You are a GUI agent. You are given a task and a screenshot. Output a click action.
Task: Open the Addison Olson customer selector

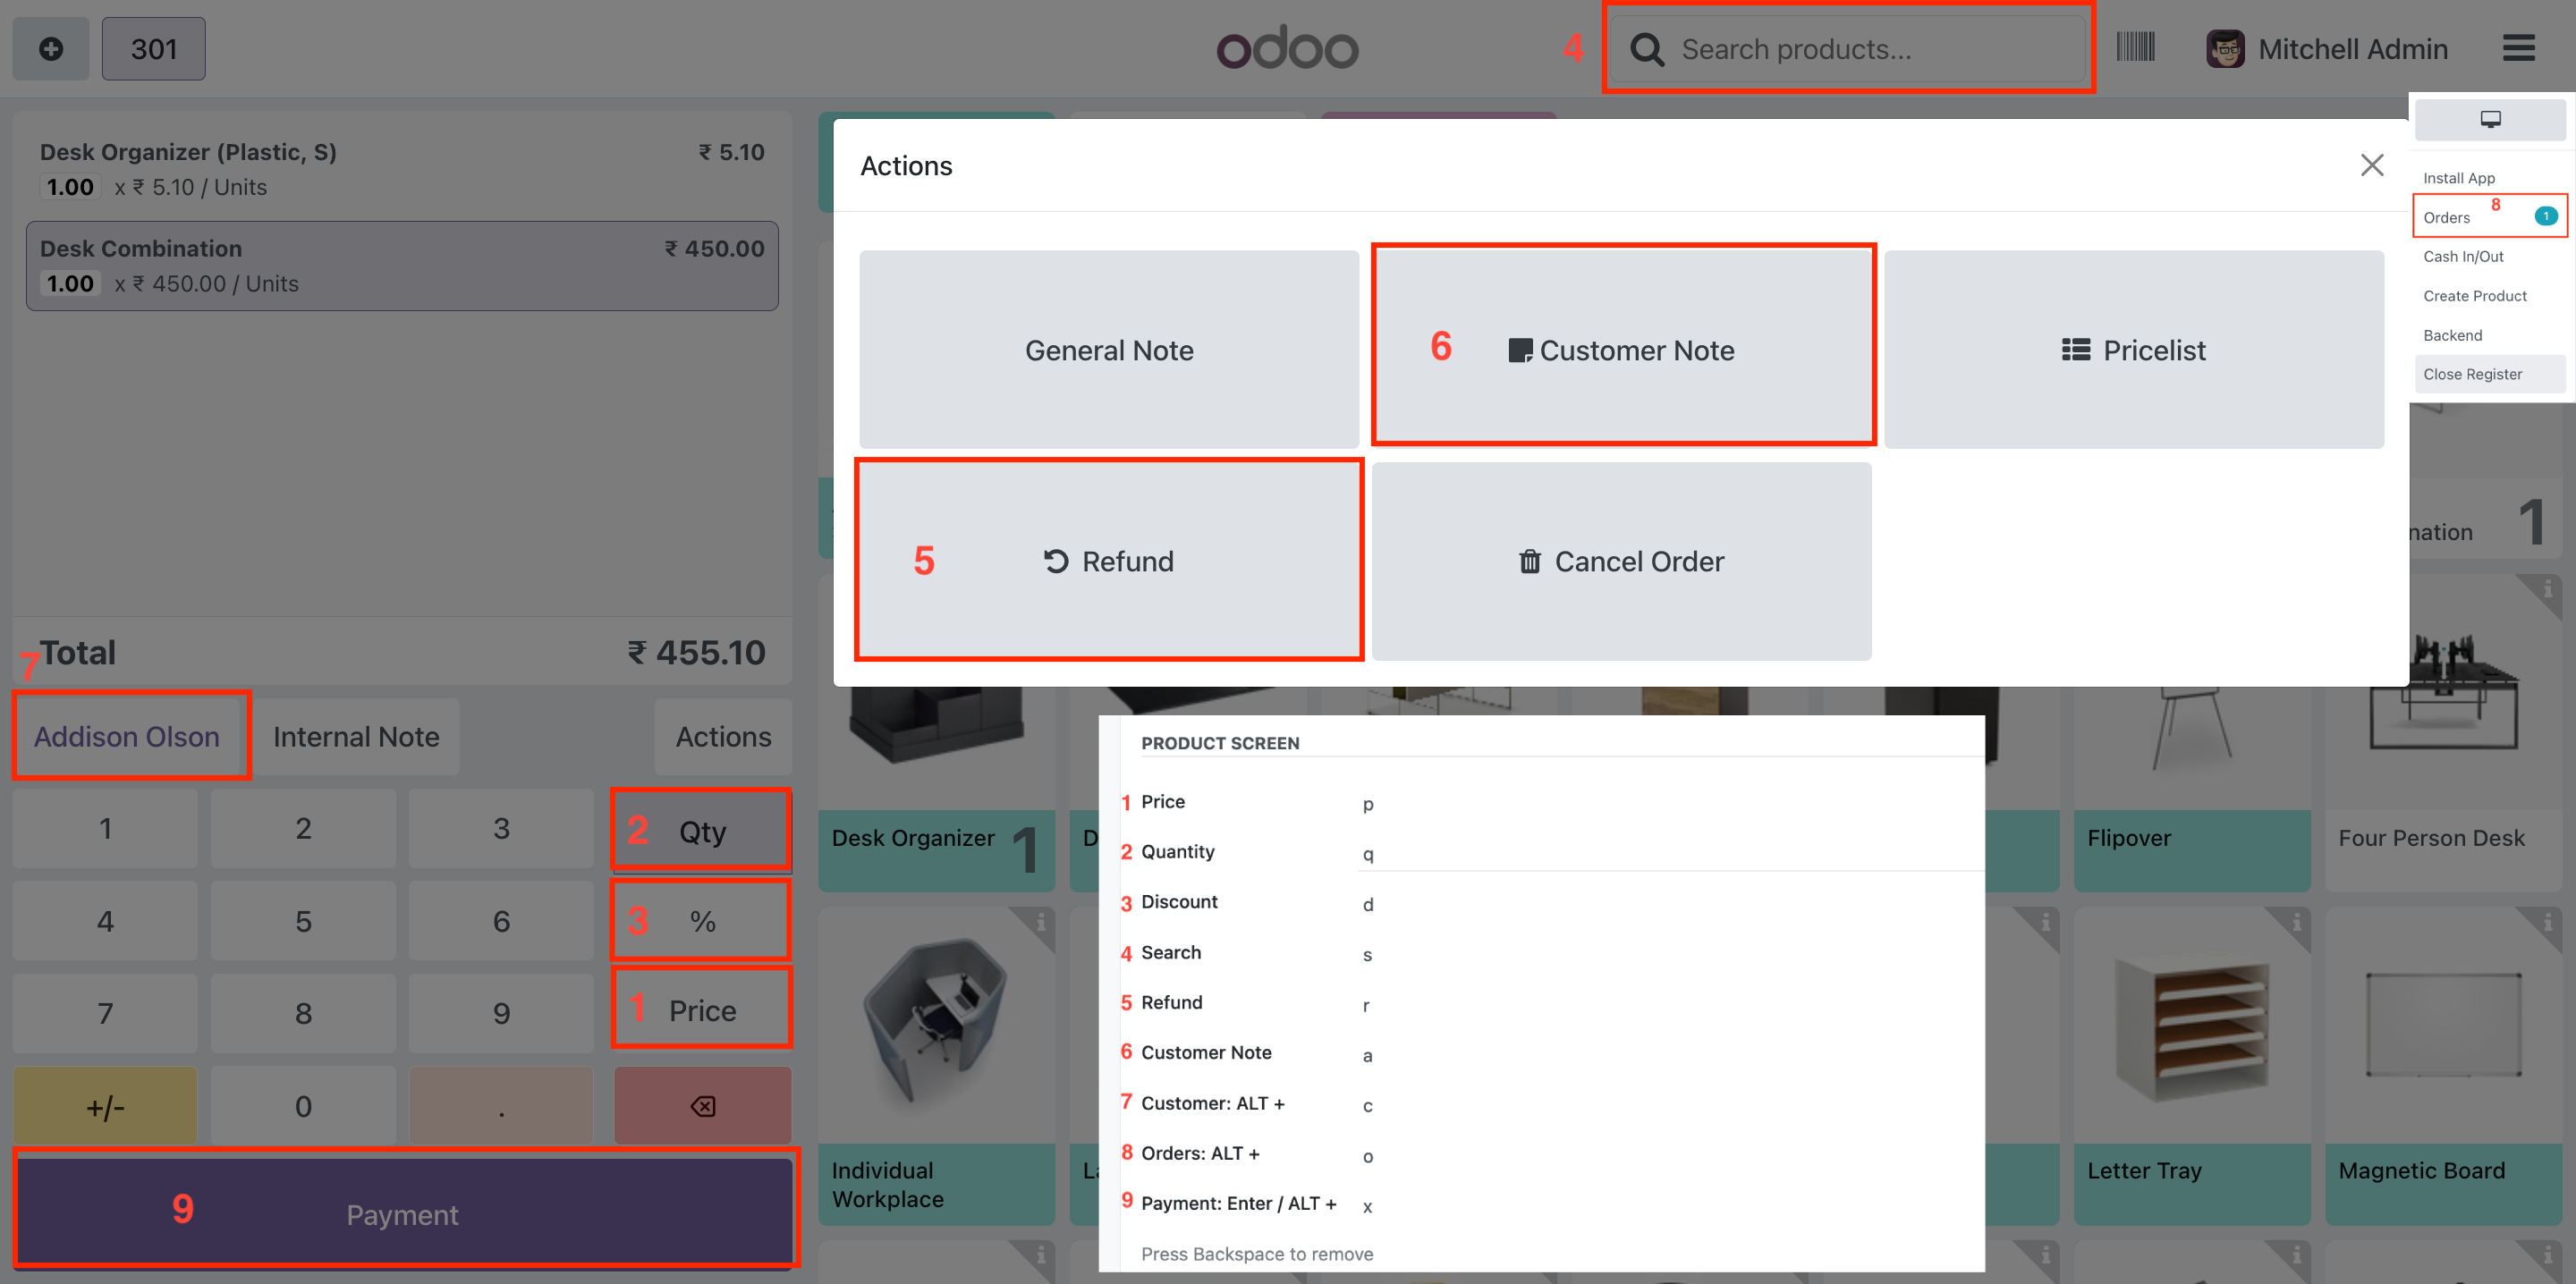[128, 737]
